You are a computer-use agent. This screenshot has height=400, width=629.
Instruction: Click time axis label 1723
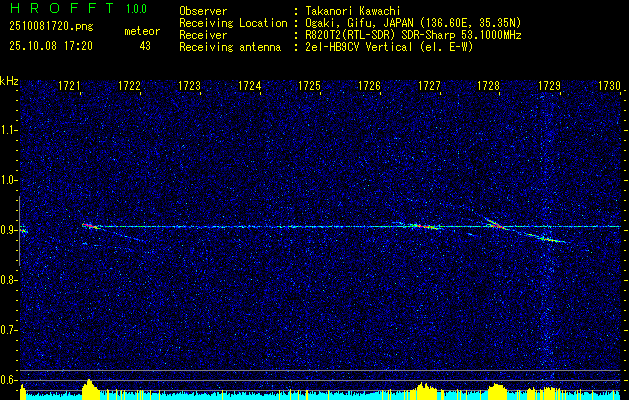190,85
